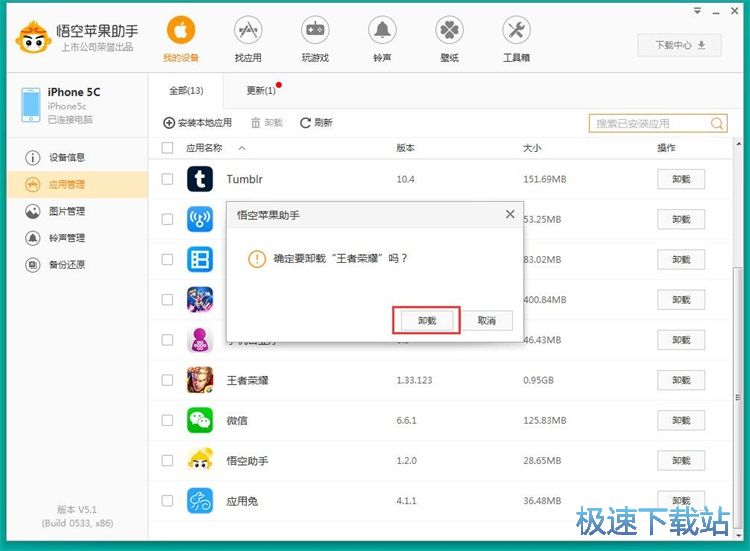The image size is (750, 551).
Task: Click Cancel (取消) in the dialog
Action: (487, 320)
